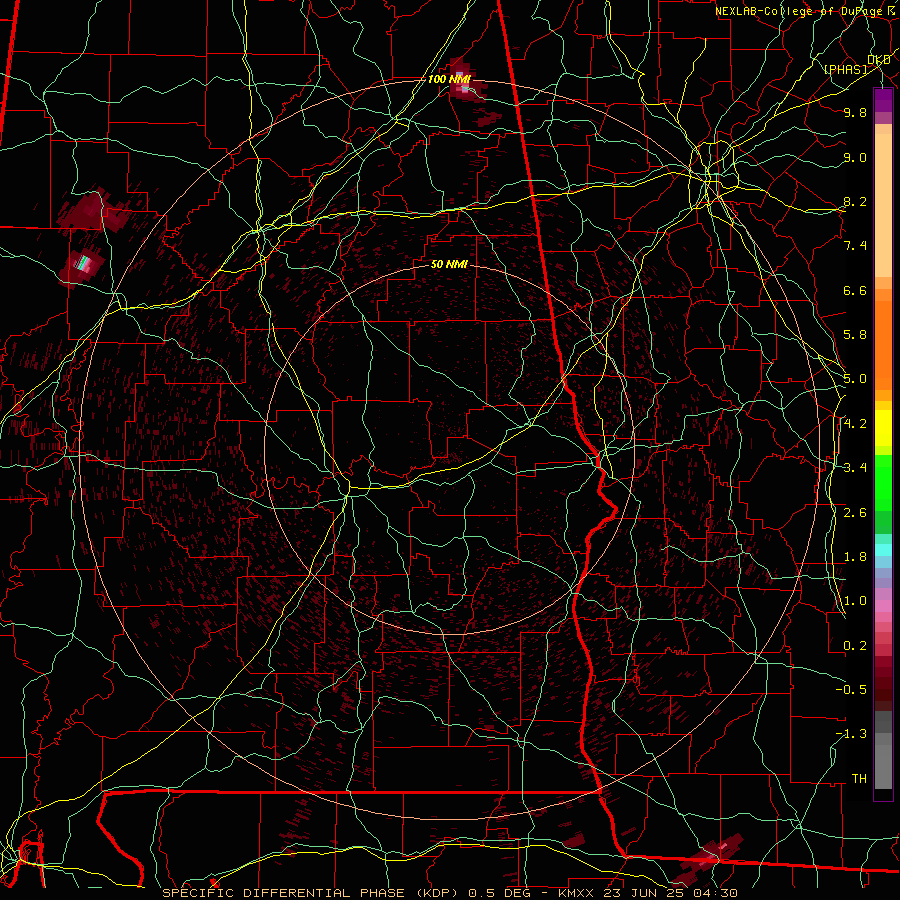This screenshot has width=900, height=900.
Task: Click the 2.6 scale value
Action: tap(855, 512)
